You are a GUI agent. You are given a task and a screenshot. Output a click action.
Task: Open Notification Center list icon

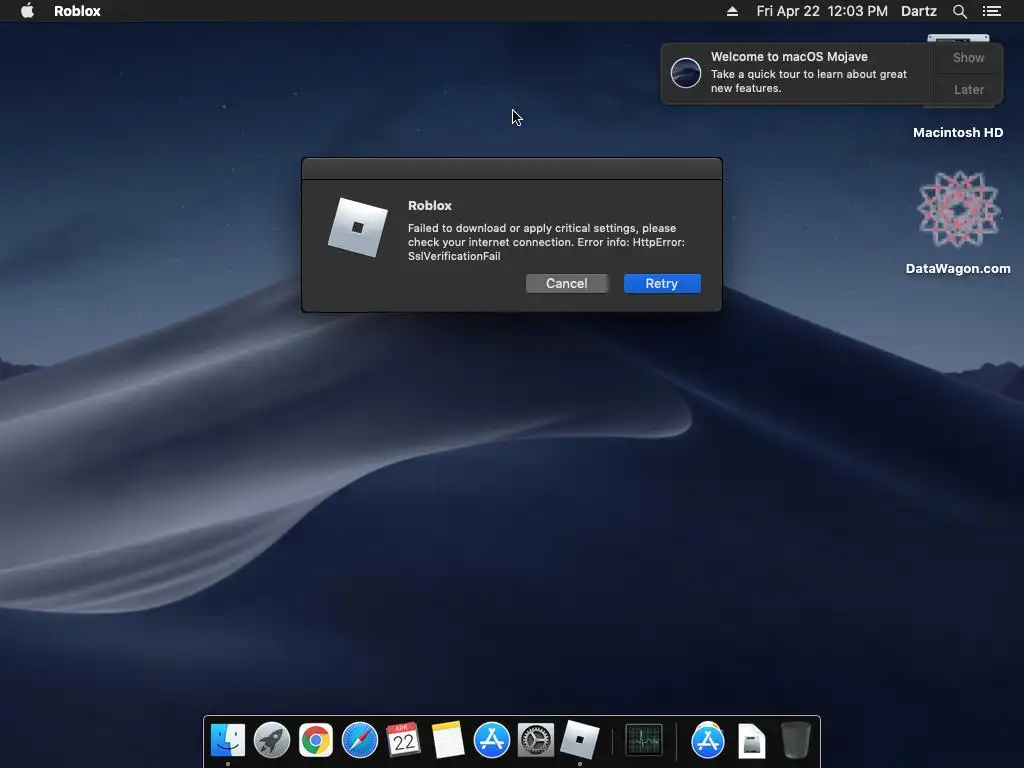991,11
